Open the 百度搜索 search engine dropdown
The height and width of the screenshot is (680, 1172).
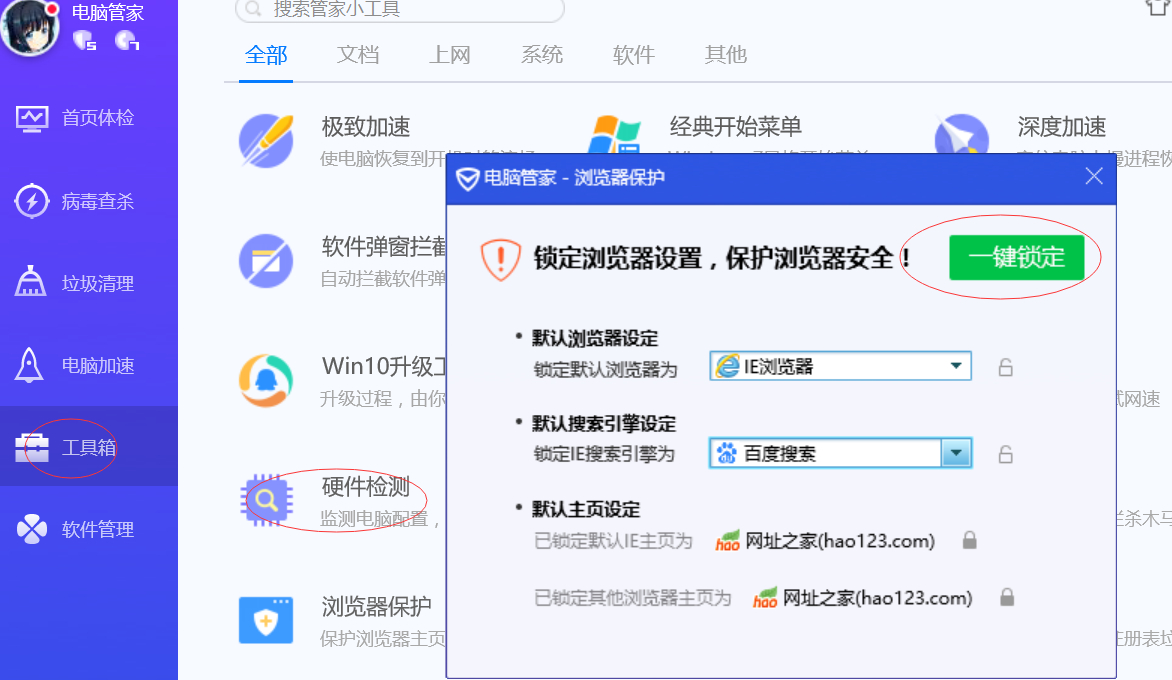[x=840, y=453]
